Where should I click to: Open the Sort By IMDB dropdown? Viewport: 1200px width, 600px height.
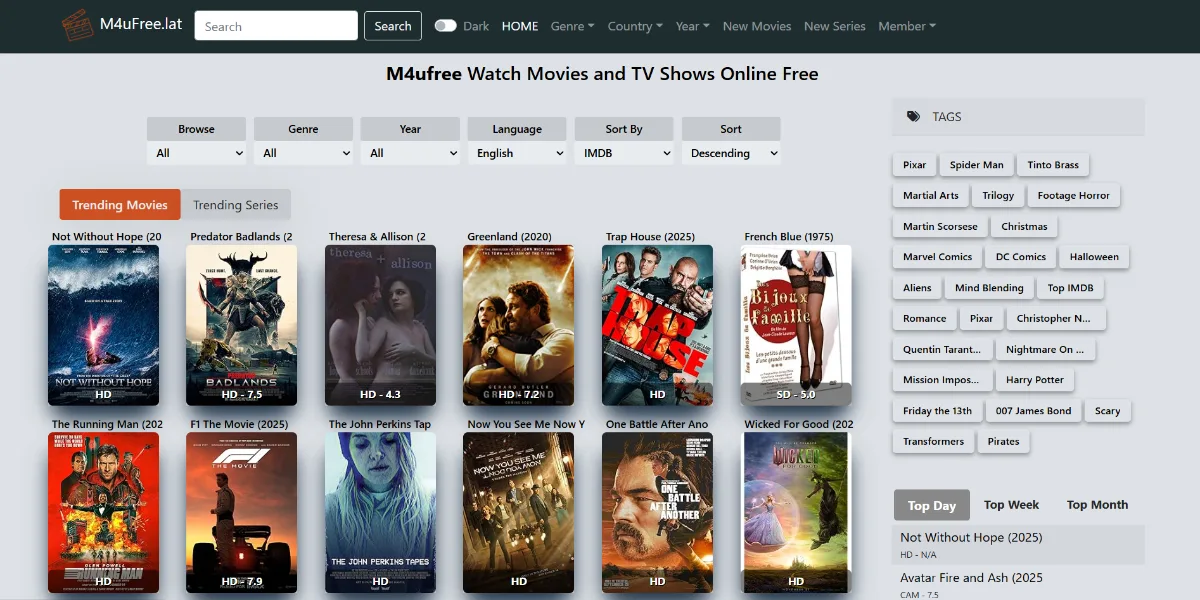pyautogui.click(x=624, y=153)
